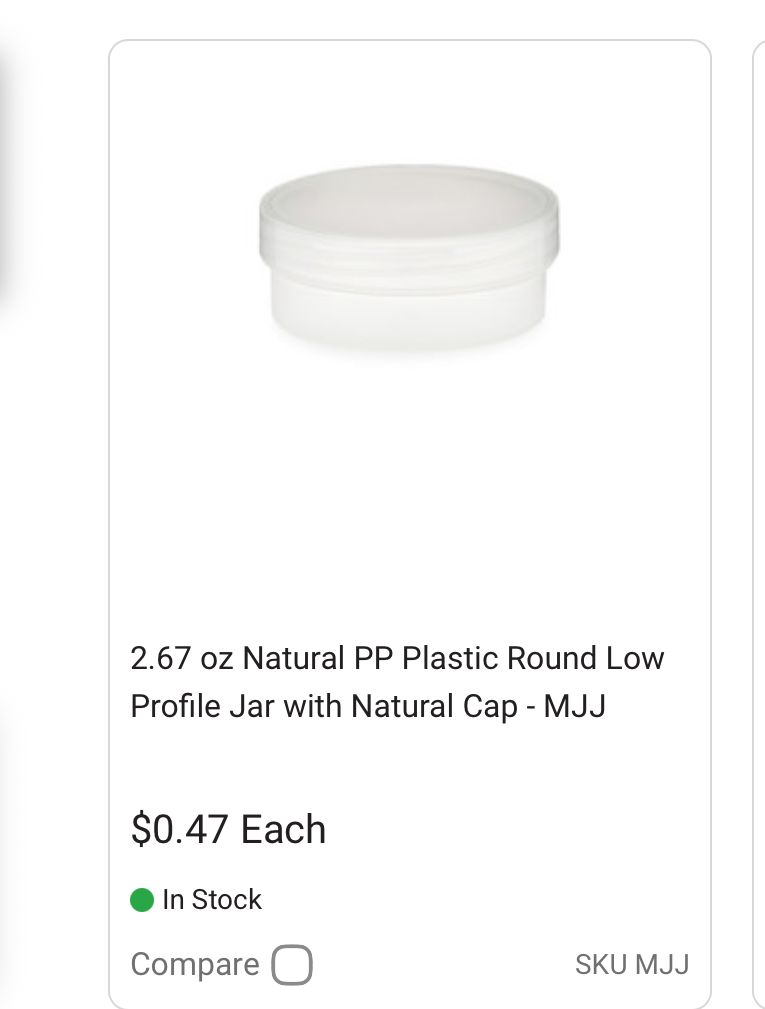Click the jar base in the product photo
The image size is (765, 1009).
409,310
